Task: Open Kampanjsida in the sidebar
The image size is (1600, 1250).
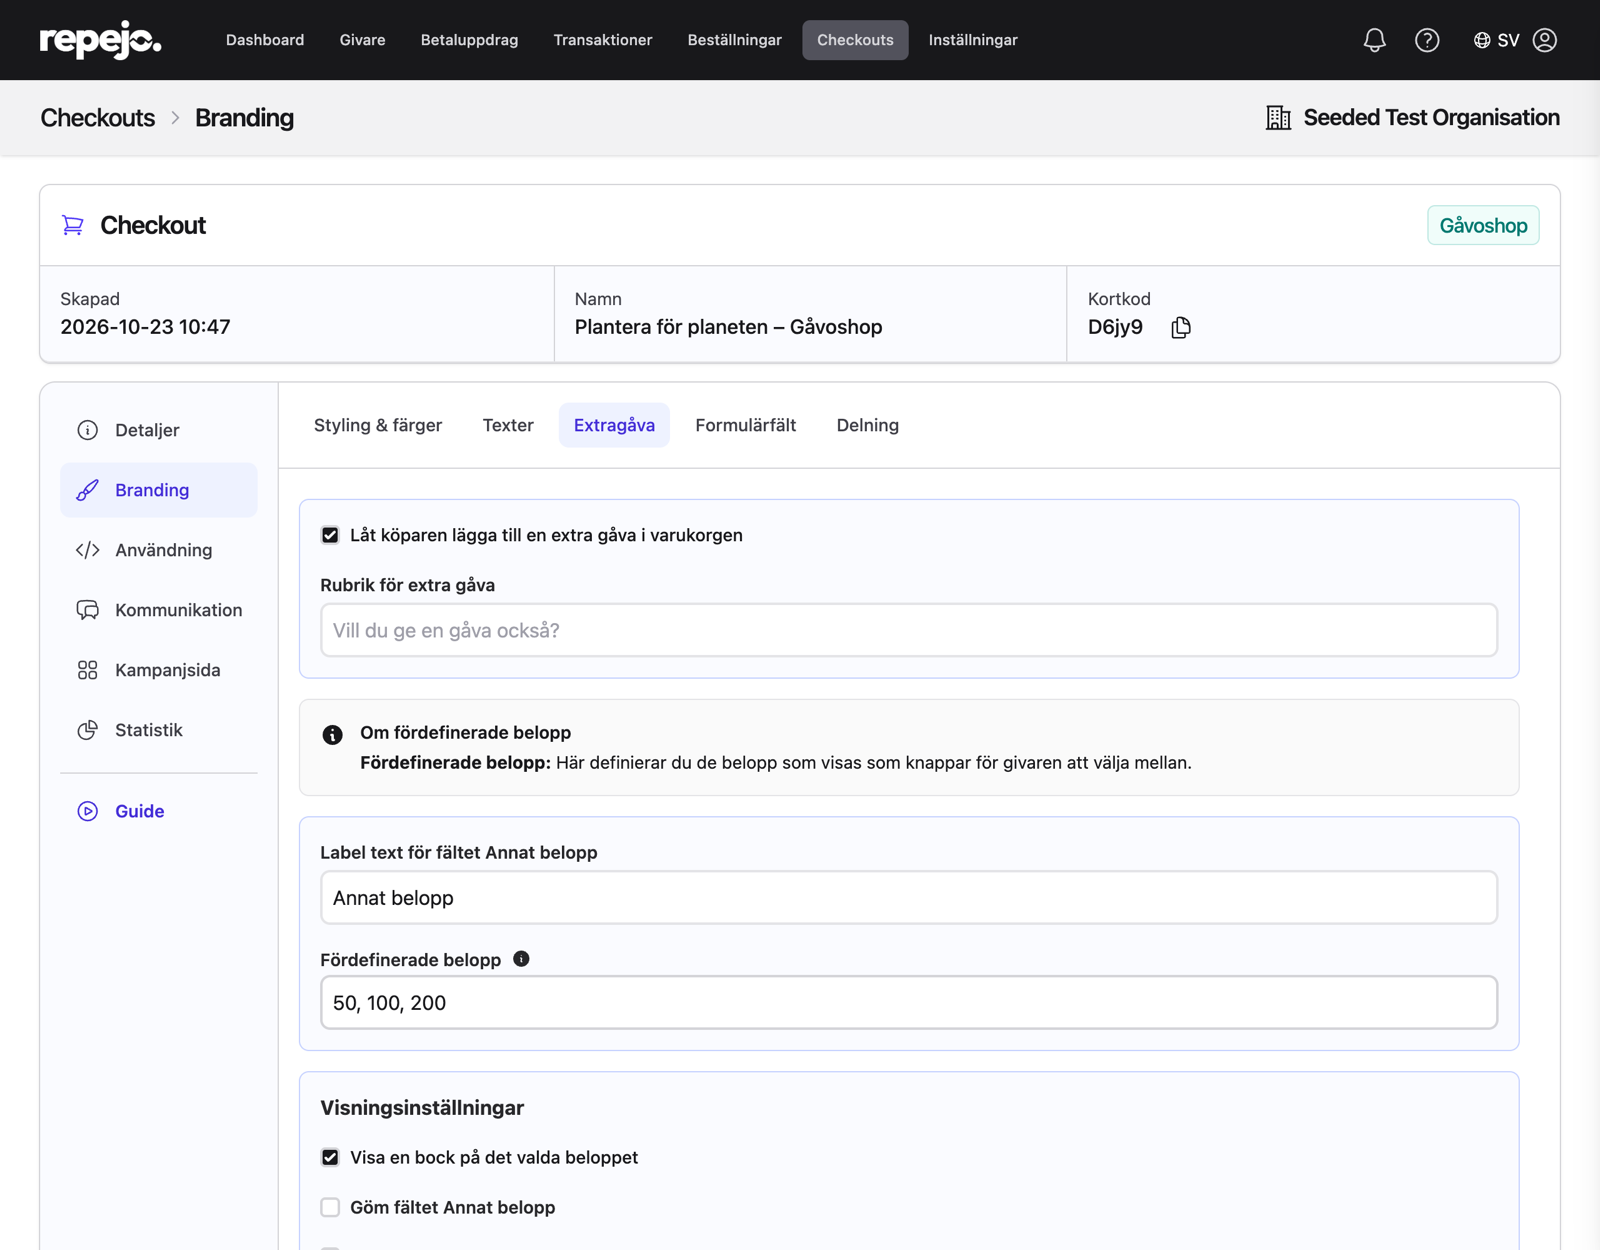Action: (x=159, y=670)
